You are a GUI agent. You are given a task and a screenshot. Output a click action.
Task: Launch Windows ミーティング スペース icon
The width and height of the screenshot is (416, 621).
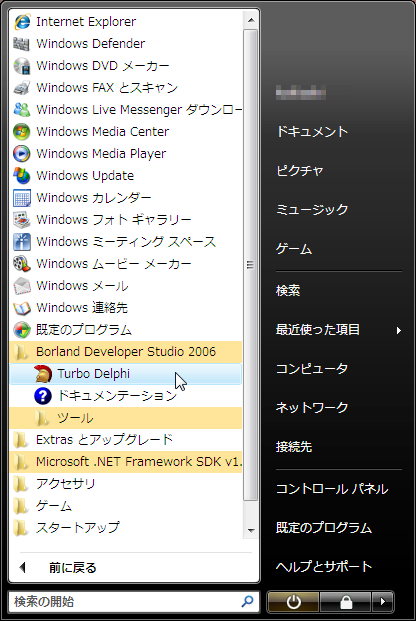(21, 242)
